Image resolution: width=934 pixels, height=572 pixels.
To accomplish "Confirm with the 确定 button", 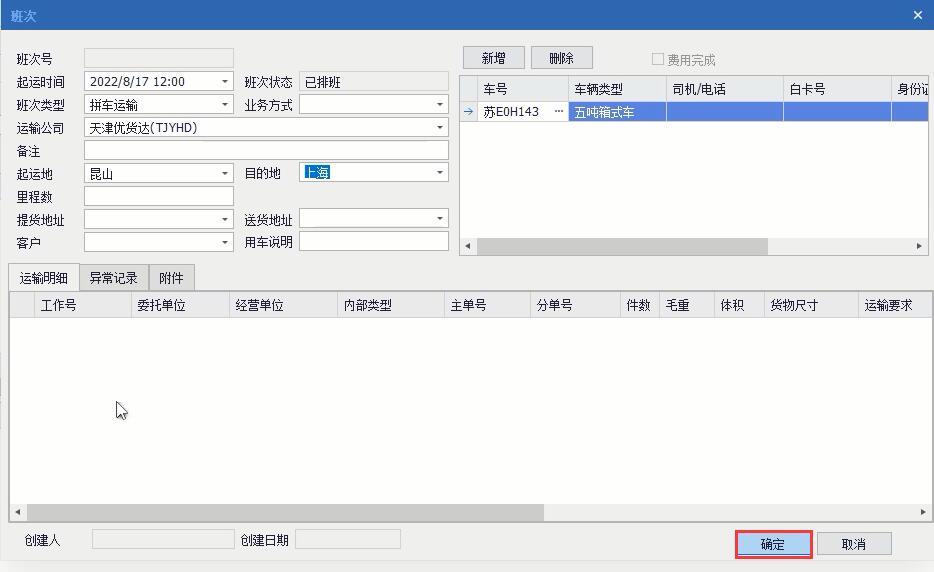I will click(x=773, y=544).
